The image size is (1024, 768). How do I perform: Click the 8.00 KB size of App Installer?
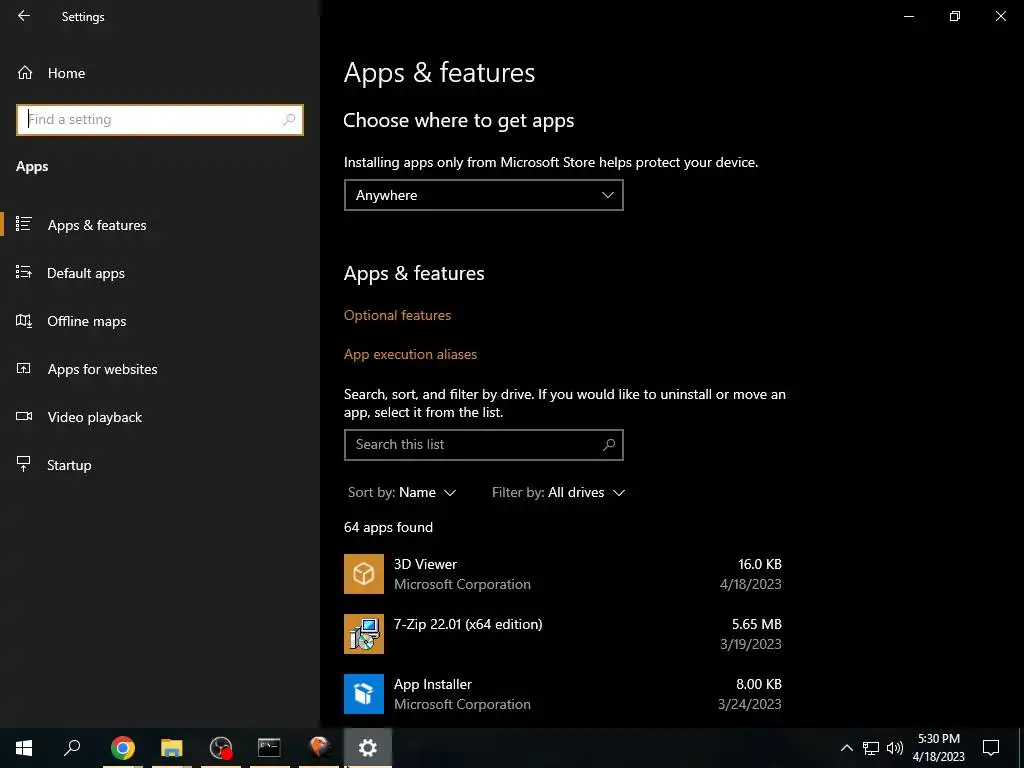pos(758,684)
